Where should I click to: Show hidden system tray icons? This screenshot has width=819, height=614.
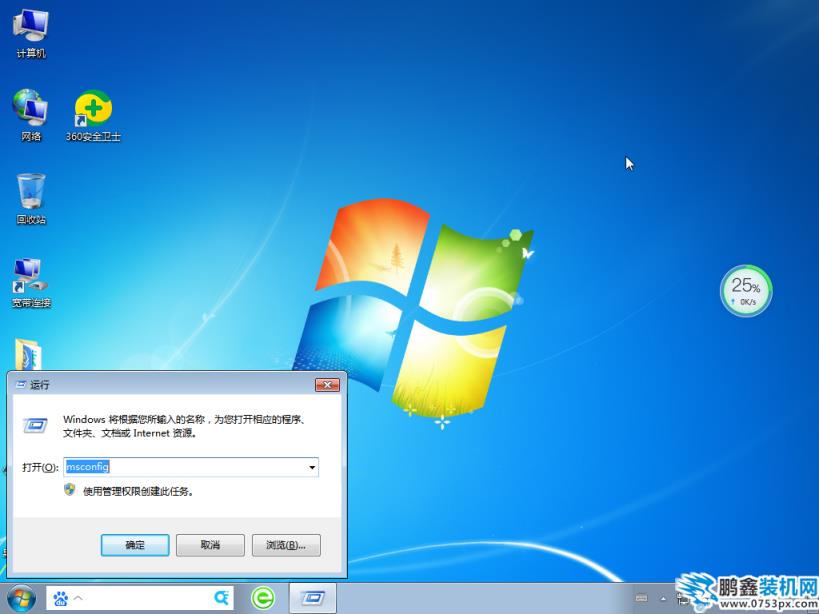click(x=663, y=599)
